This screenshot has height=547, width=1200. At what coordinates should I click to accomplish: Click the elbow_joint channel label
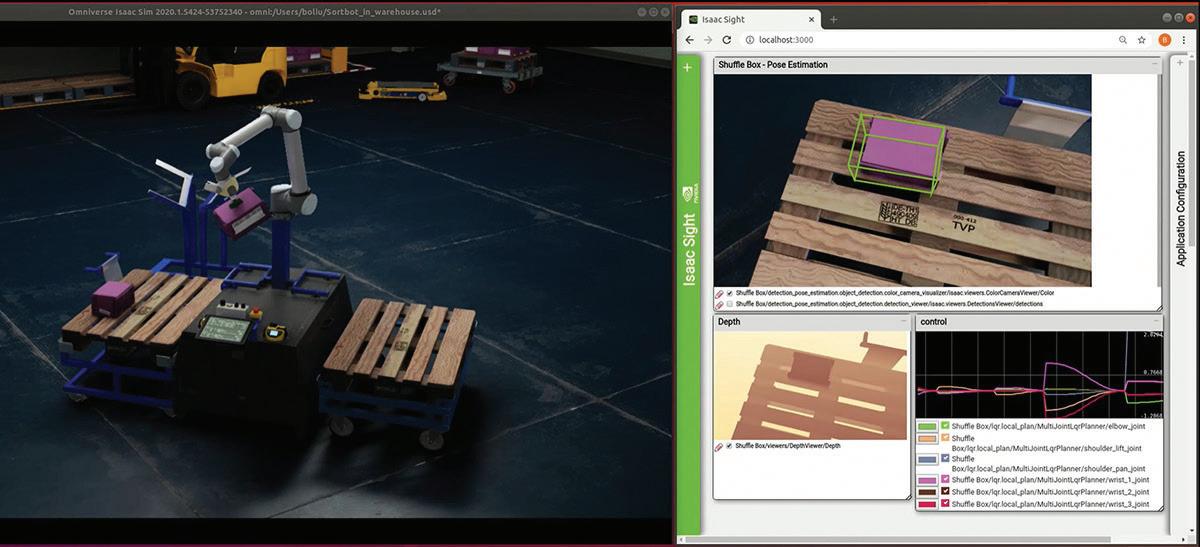point(1049,426)
